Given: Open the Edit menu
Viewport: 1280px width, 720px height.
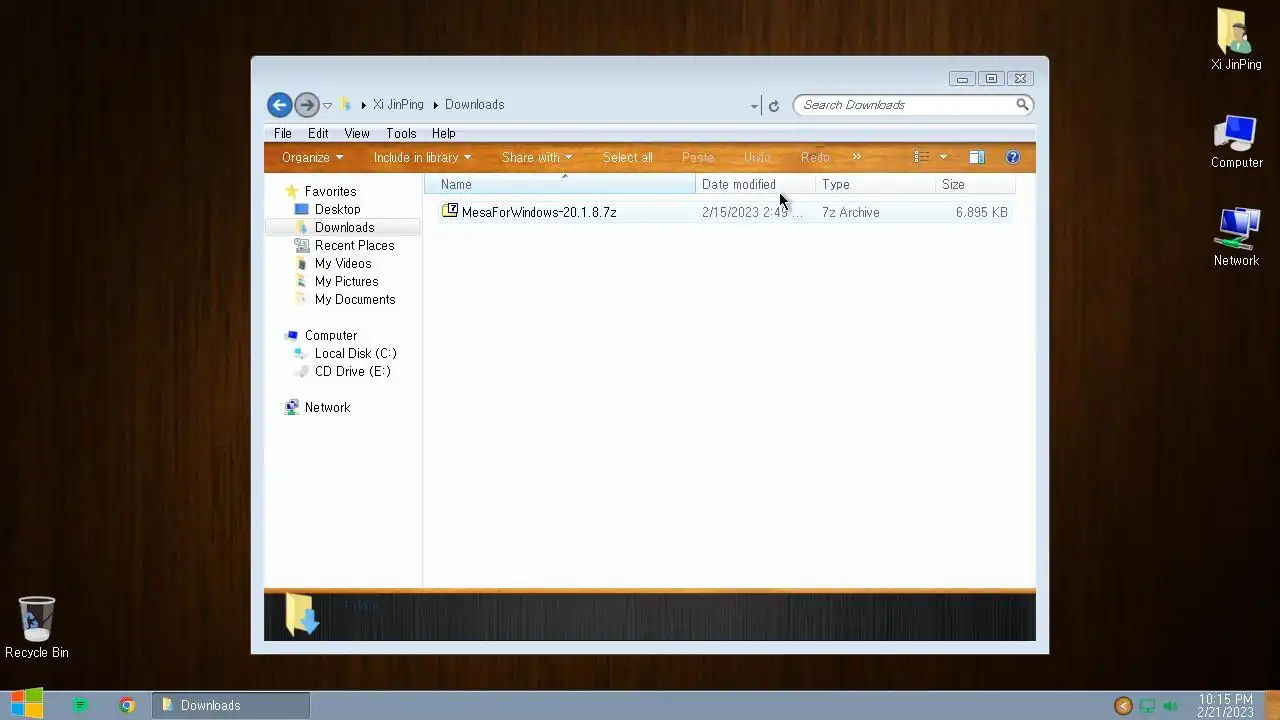Looking at the screenshot, I should tap(318, 133).
